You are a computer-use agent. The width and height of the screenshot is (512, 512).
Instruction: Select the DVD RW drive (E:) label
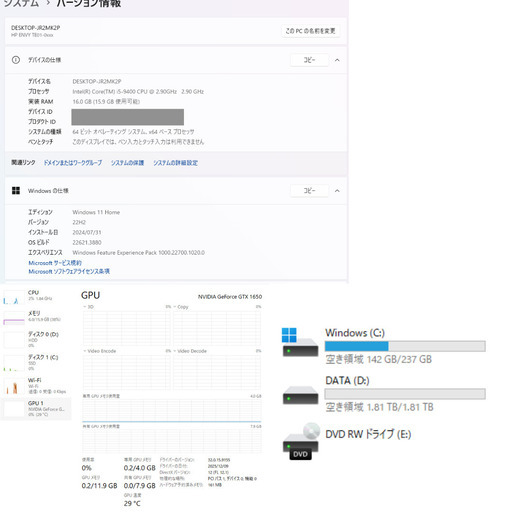[x=368, y=434]
